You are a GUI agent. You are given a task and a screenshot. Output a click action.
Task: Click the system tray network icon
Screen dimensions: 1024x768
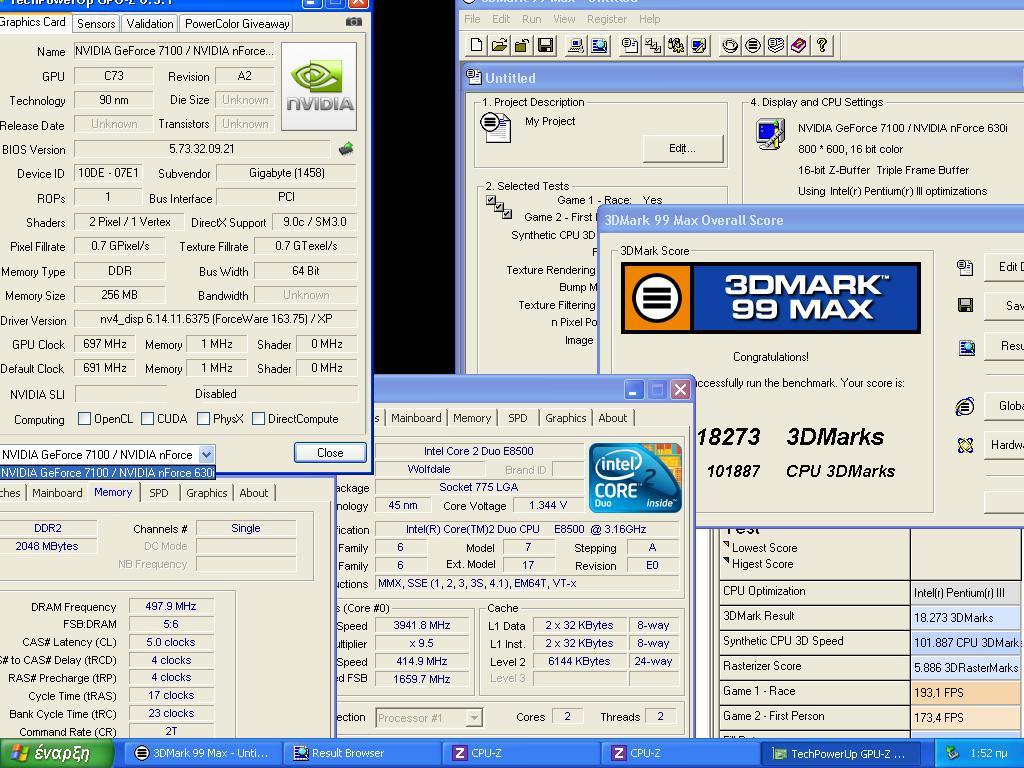tap(952, 752)
